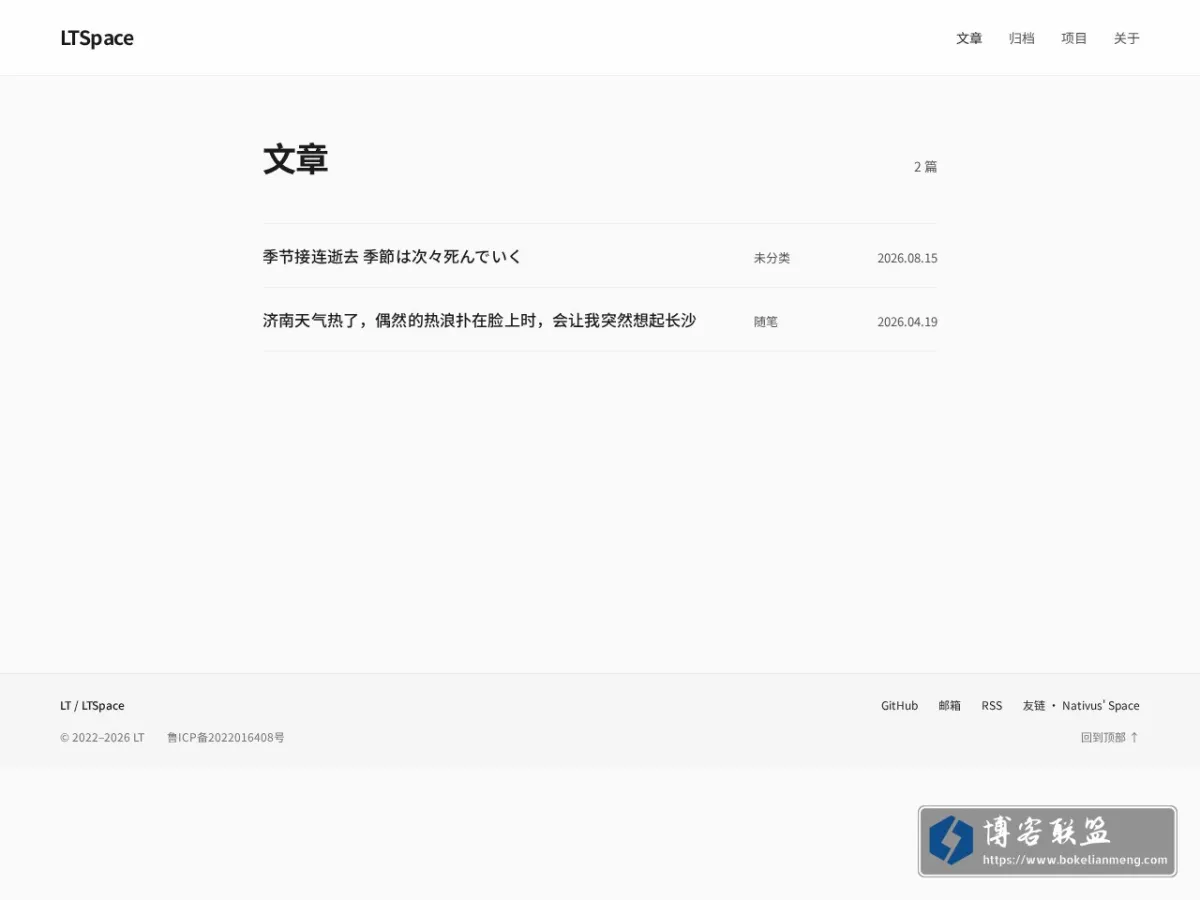Open the 友链 footer link

[1033, 706]
